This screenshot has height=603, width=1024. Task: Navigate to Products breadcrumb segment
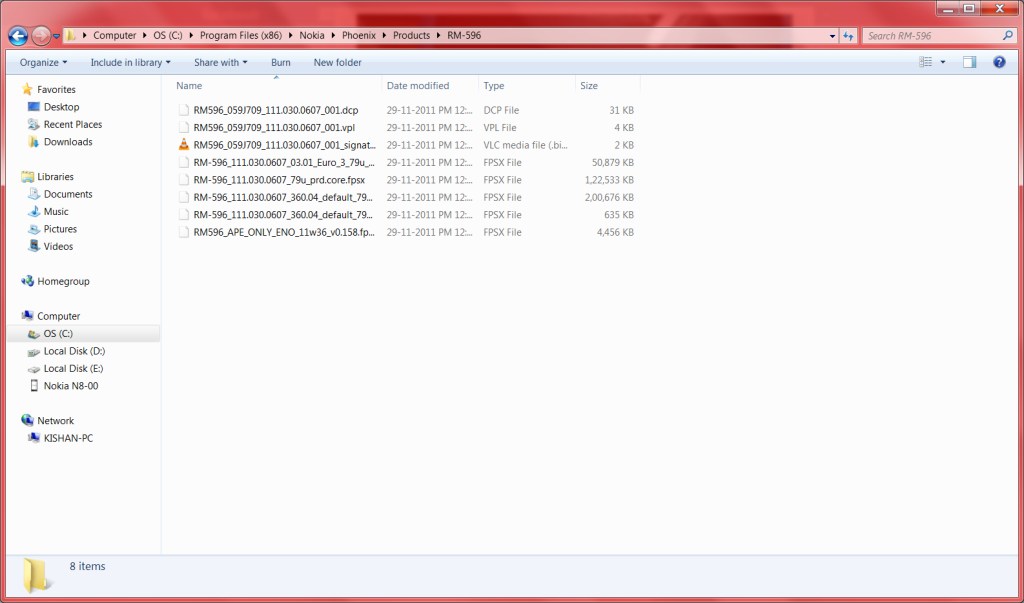[411, 35]
